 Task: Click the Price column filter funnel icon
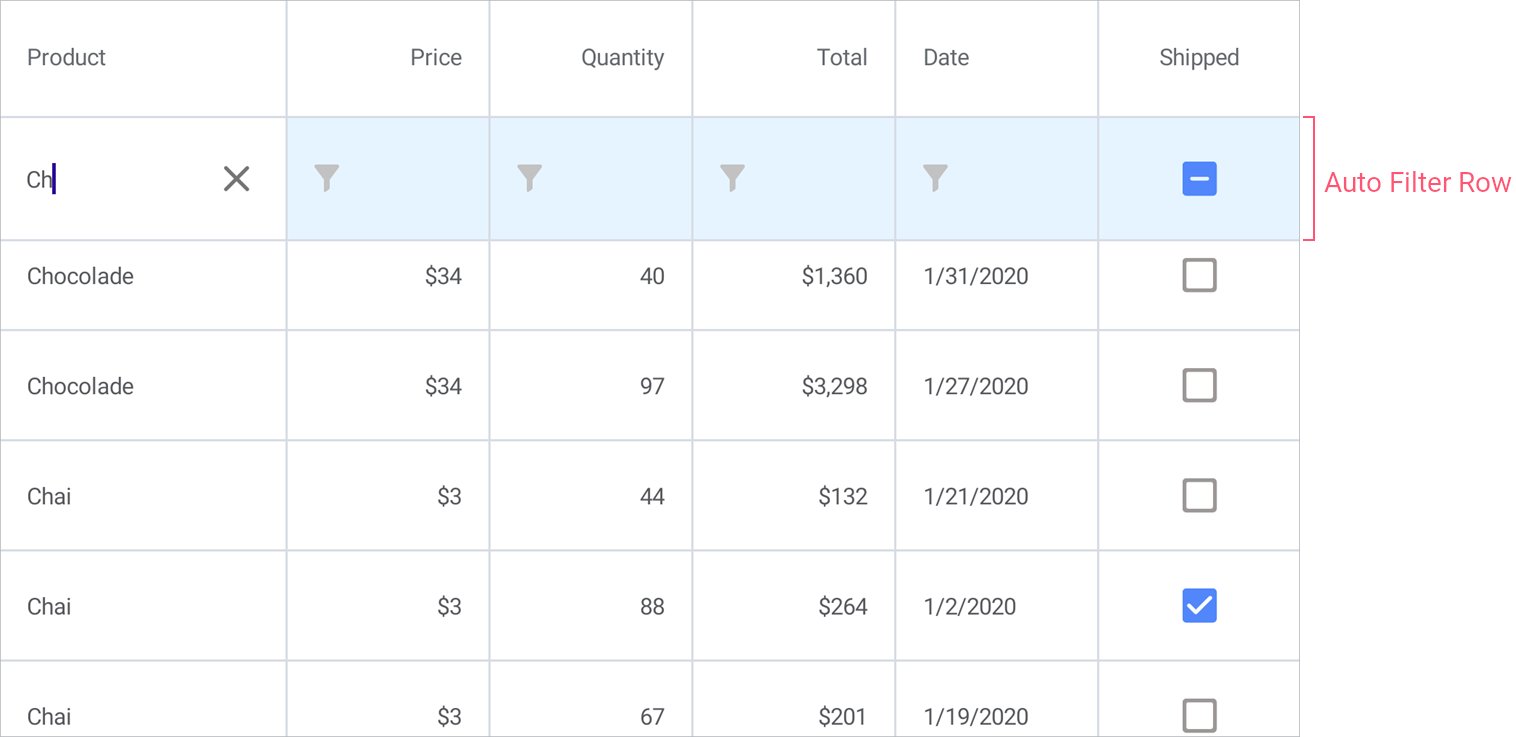327,178
